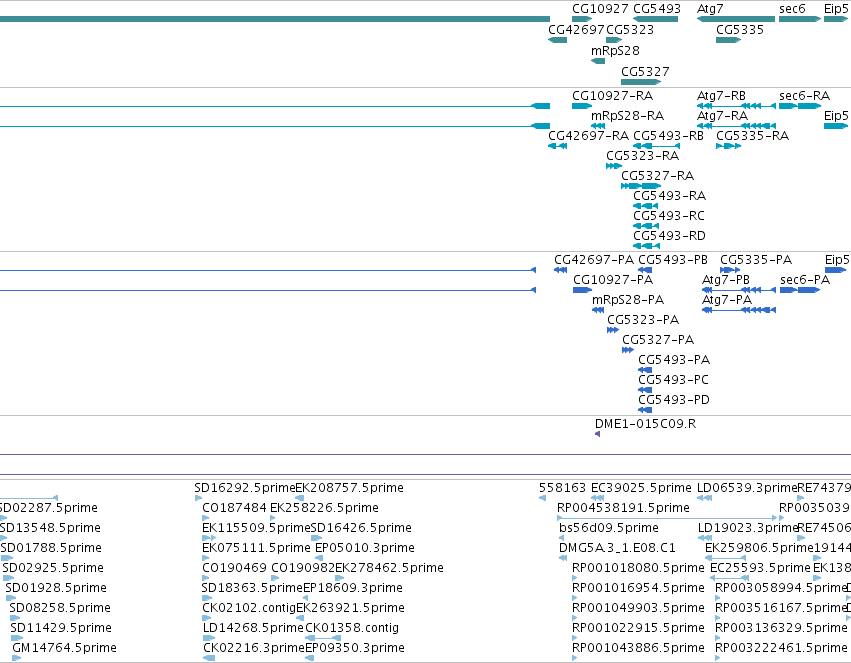Select the Atg7 gene label

click(710, 9)
